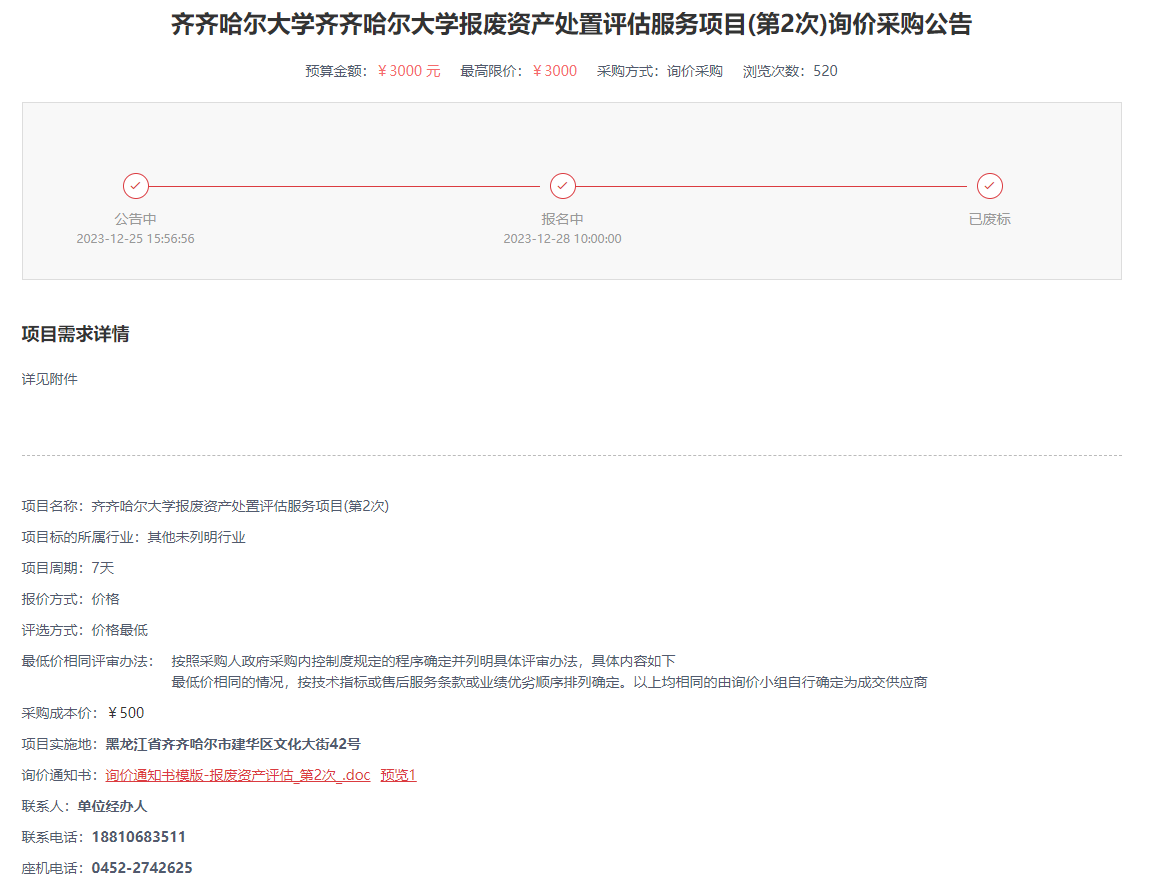Click the 已废标 checkmark step icon

(x=990, y=186)
